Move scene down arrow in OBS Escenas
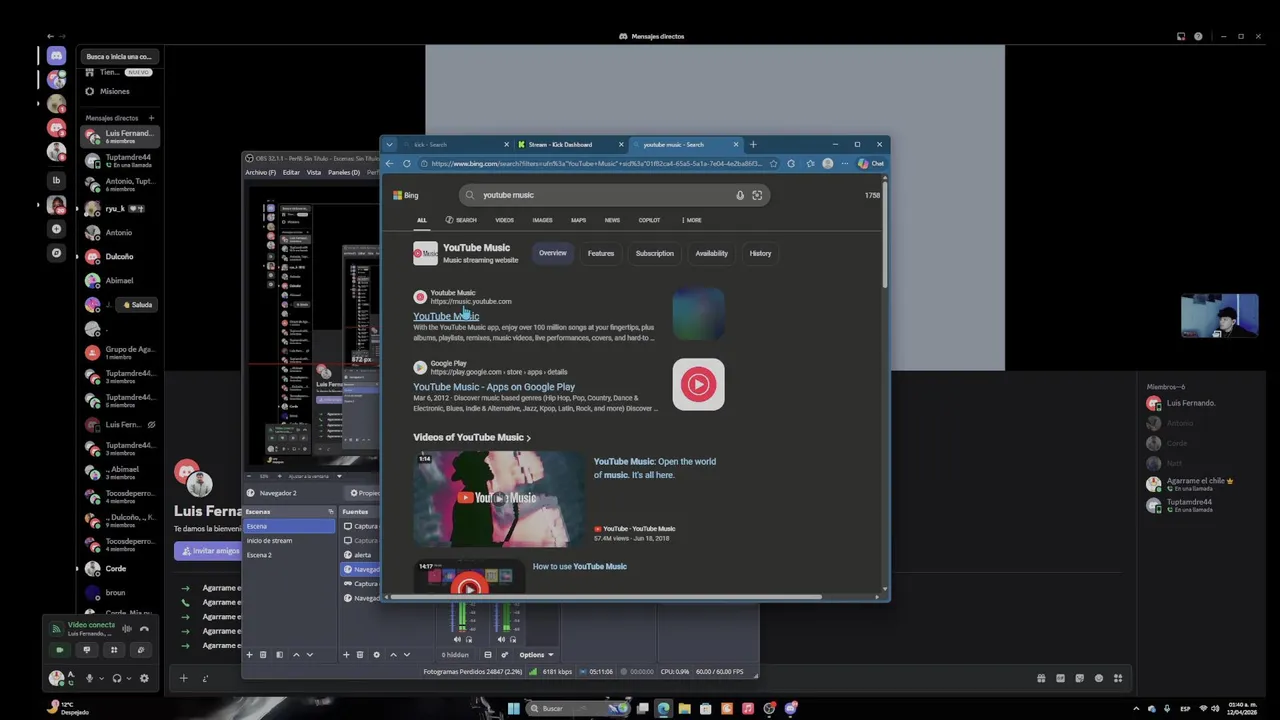Image resolution: width=1280 pixels, height=720 pixels. coord(309,655)
